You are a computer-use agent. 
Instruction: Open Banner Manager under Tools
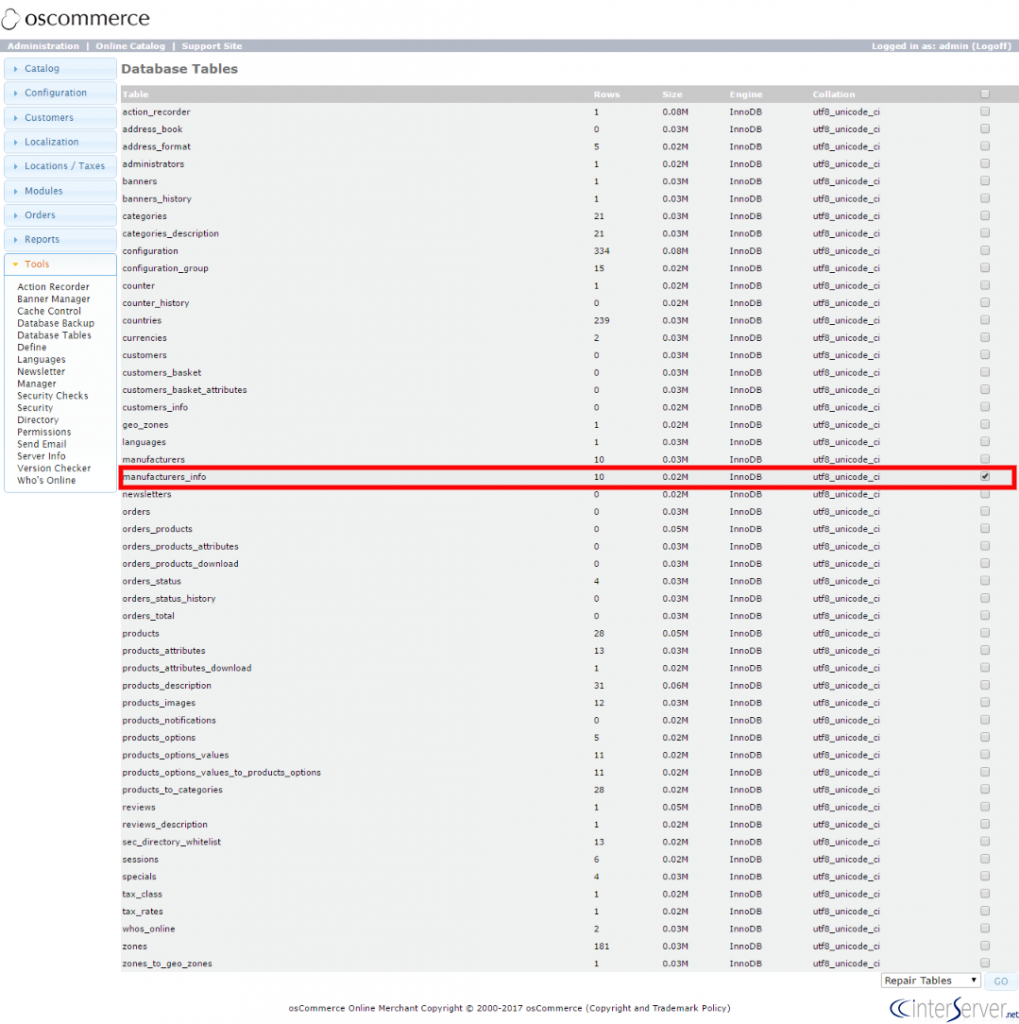point(54,299)
